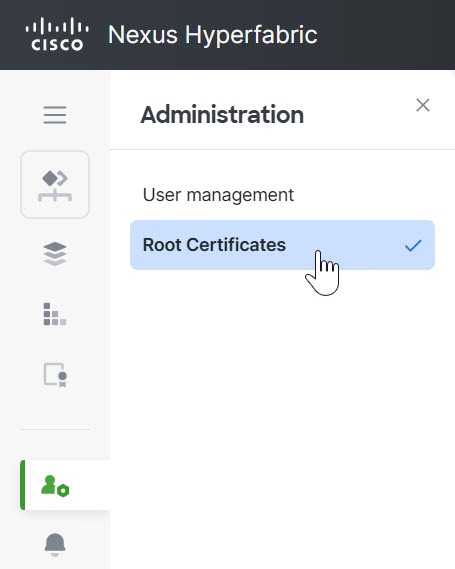The image size is (455, 569).
Task: Click the blue checkmark on Root Certificates
Action: 413,246
